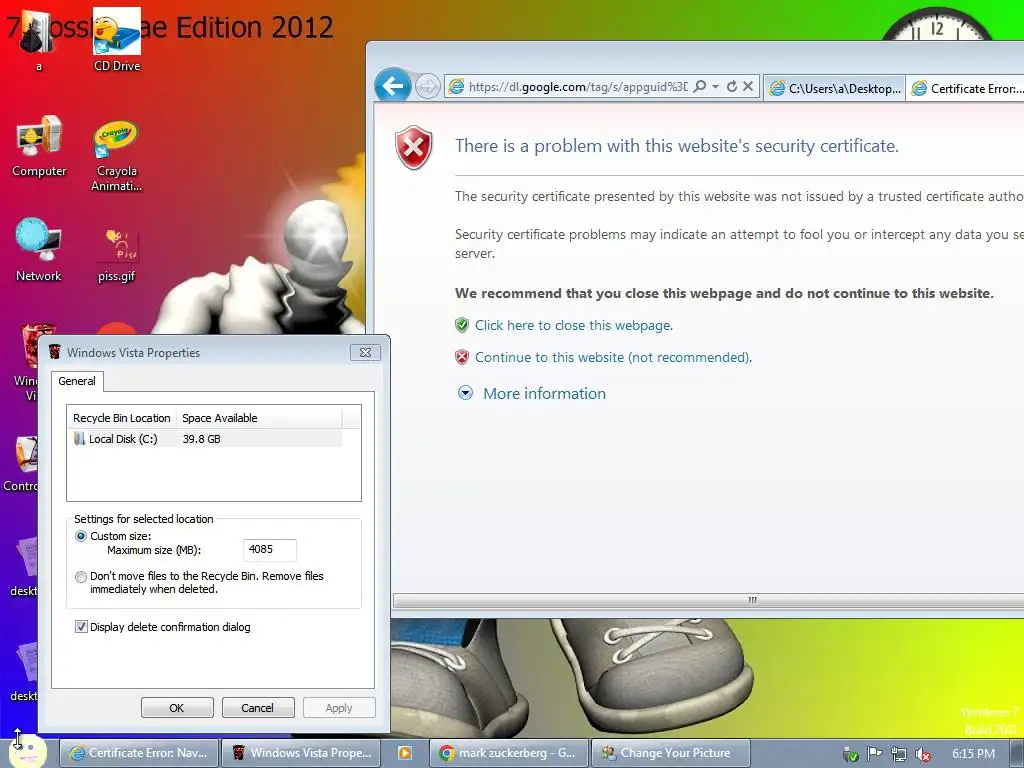Open the Computer desktop icon
This screenshot has width=1024, height=768.
[39, 147]
